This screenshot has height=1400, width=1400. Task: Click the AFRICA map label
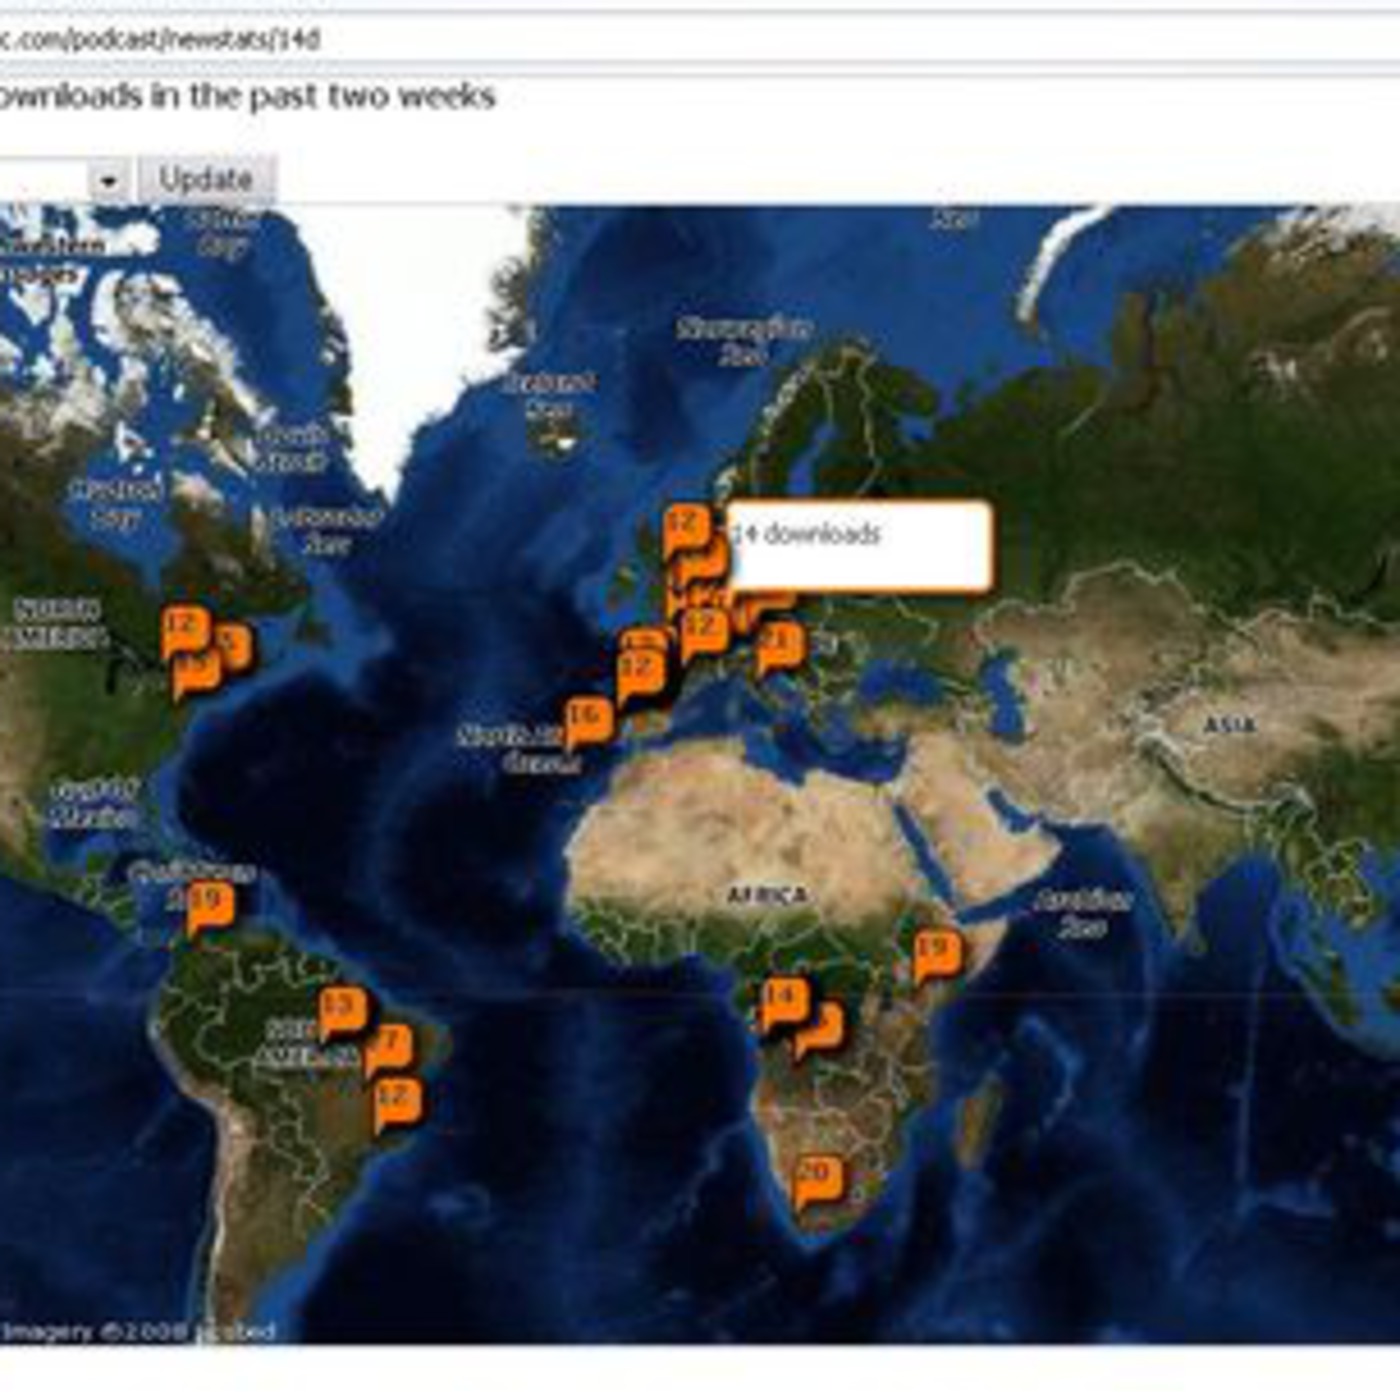(x=767, y=895)
